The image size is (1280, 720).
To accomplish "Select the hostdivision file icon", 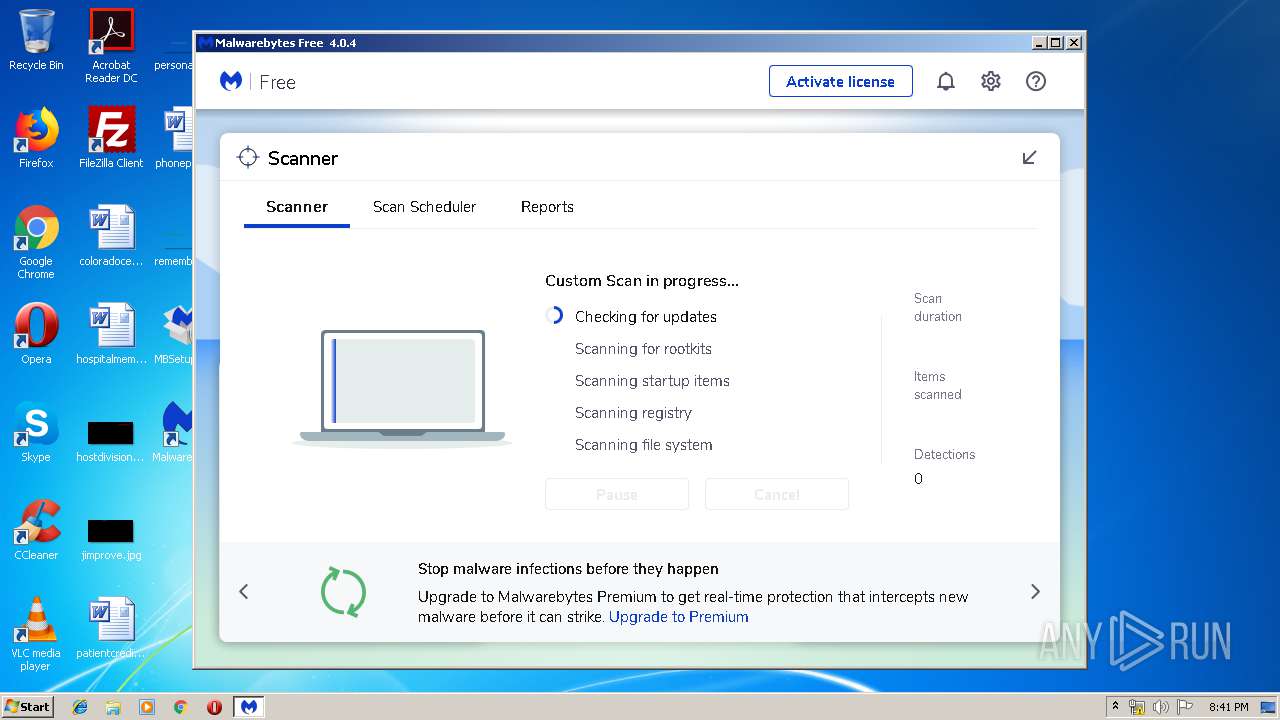I will [111, 440].
